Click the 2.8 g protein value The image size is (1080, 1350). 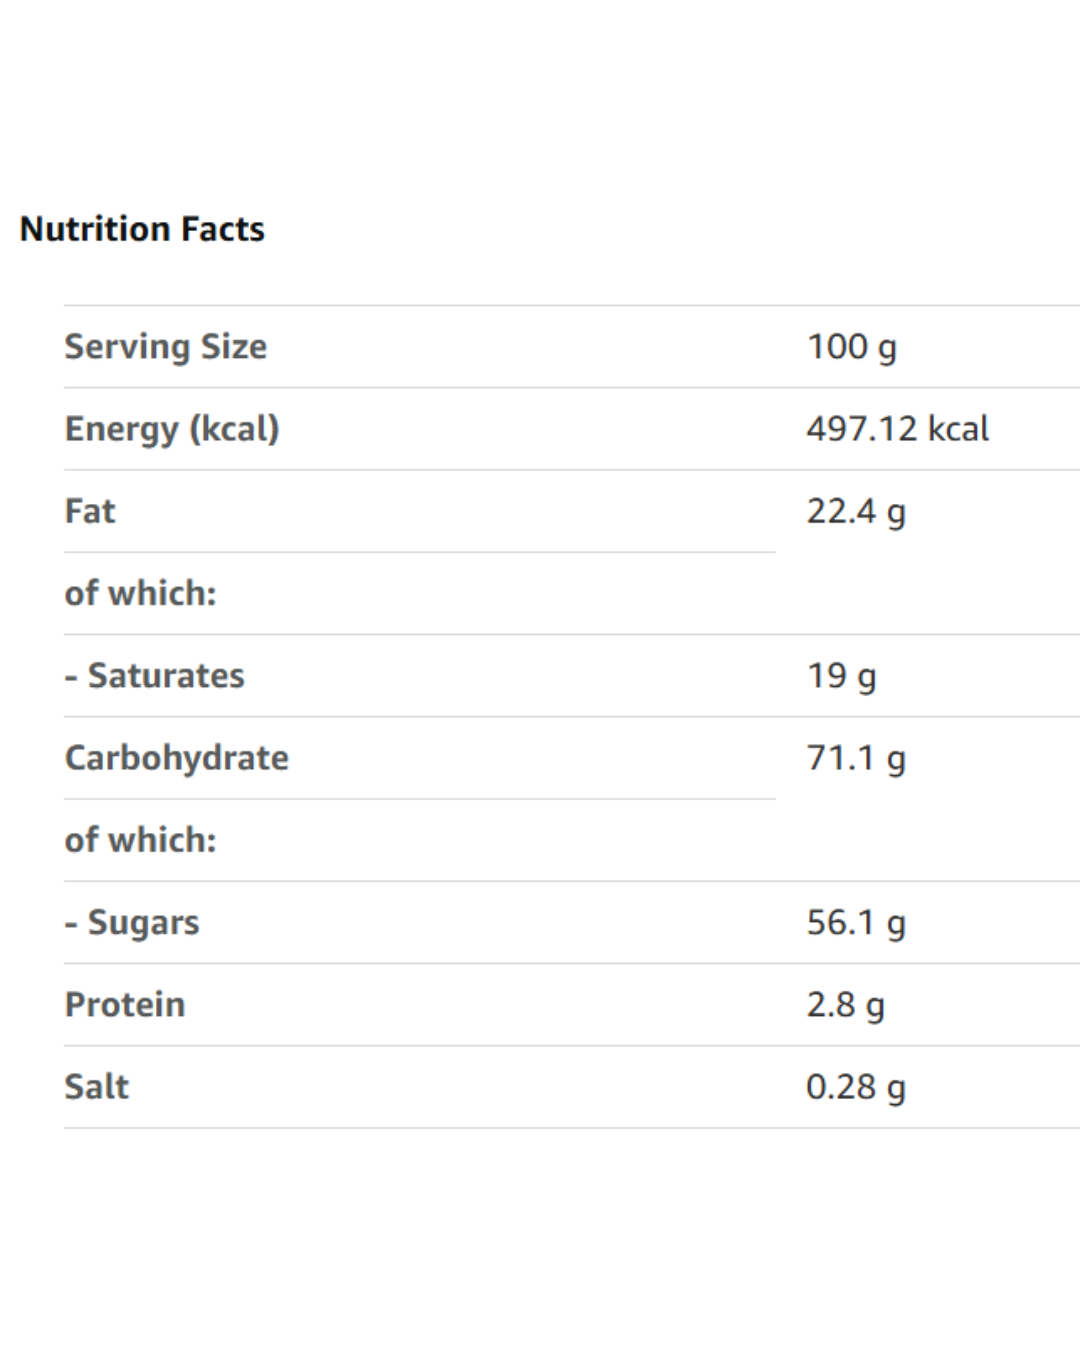(845, 1005)
